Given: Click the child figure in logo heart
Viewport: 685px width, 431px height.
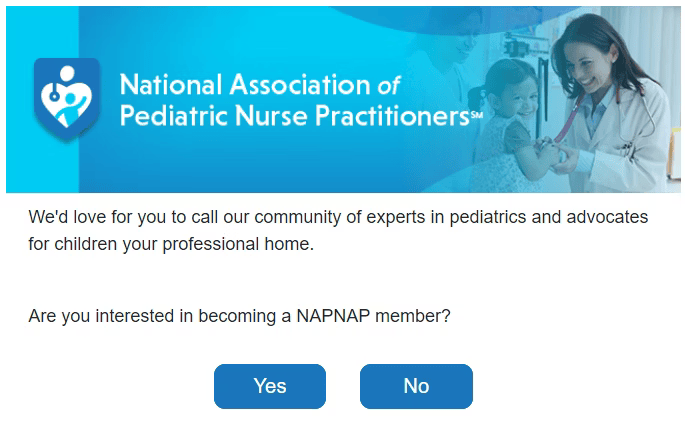Looking at the screenshot, I should [x=73, y=107].
